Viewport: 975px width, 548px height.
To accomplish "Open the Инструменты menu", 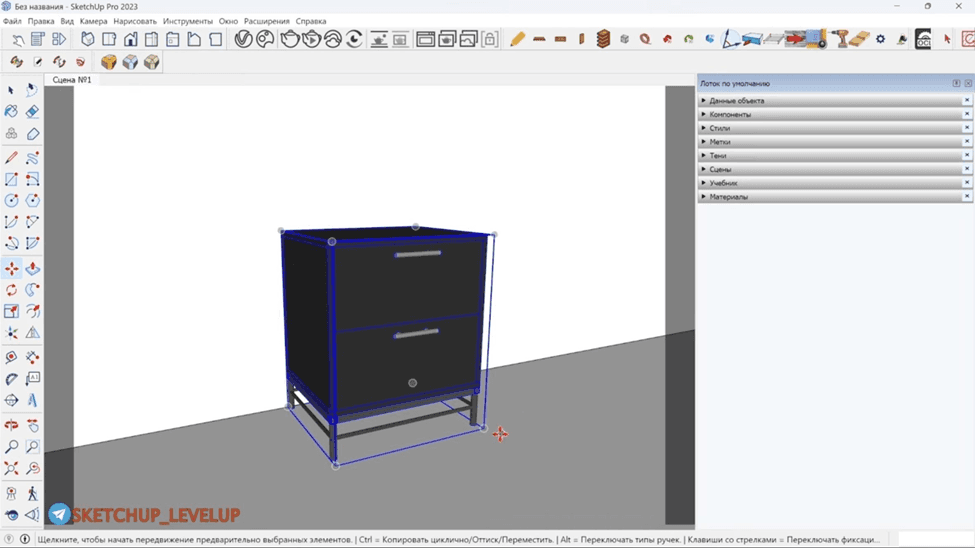I will point(188,21).
